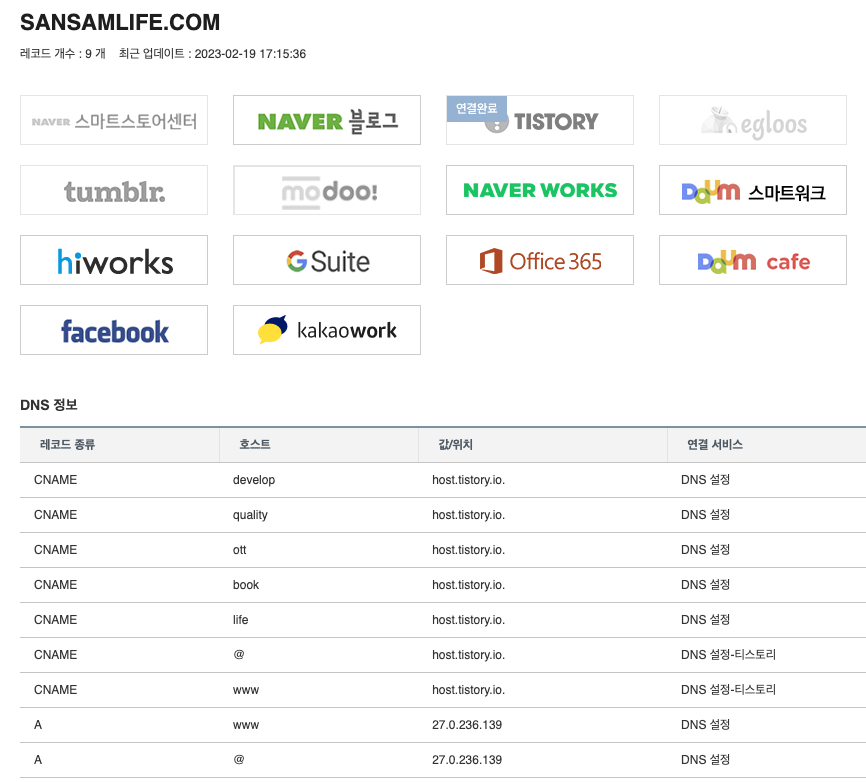Click DNS 설정 in the ott row

click(x=705, y=550)
